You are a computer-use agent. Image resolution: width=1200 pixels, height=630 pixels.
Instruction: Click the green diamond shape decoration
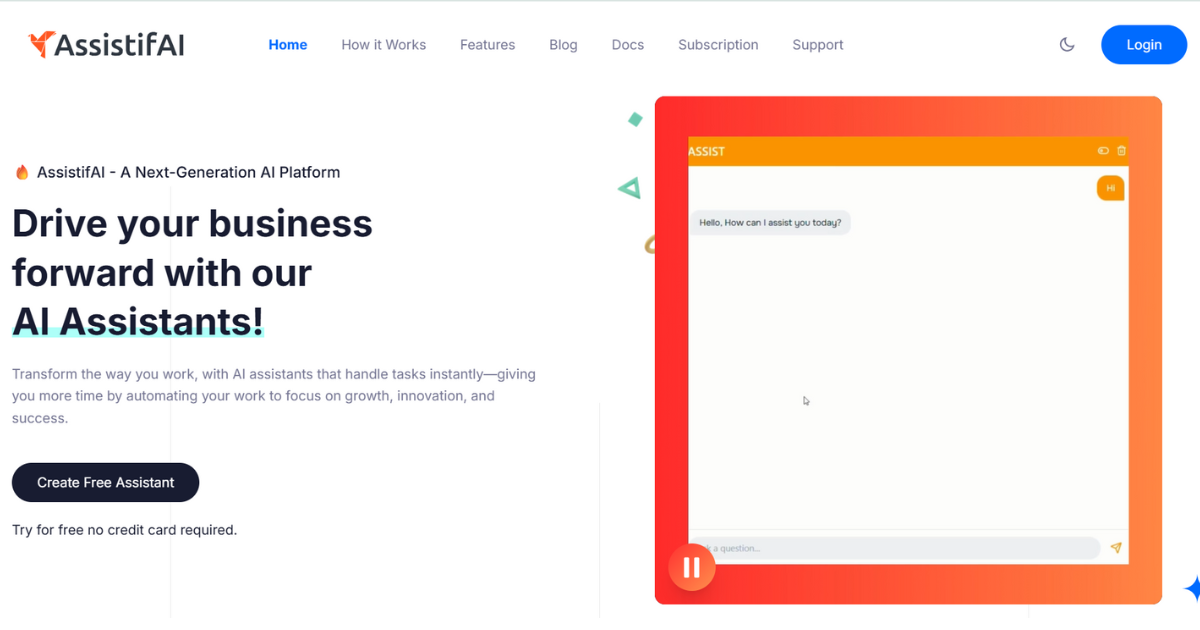click(x=635, y=120)
